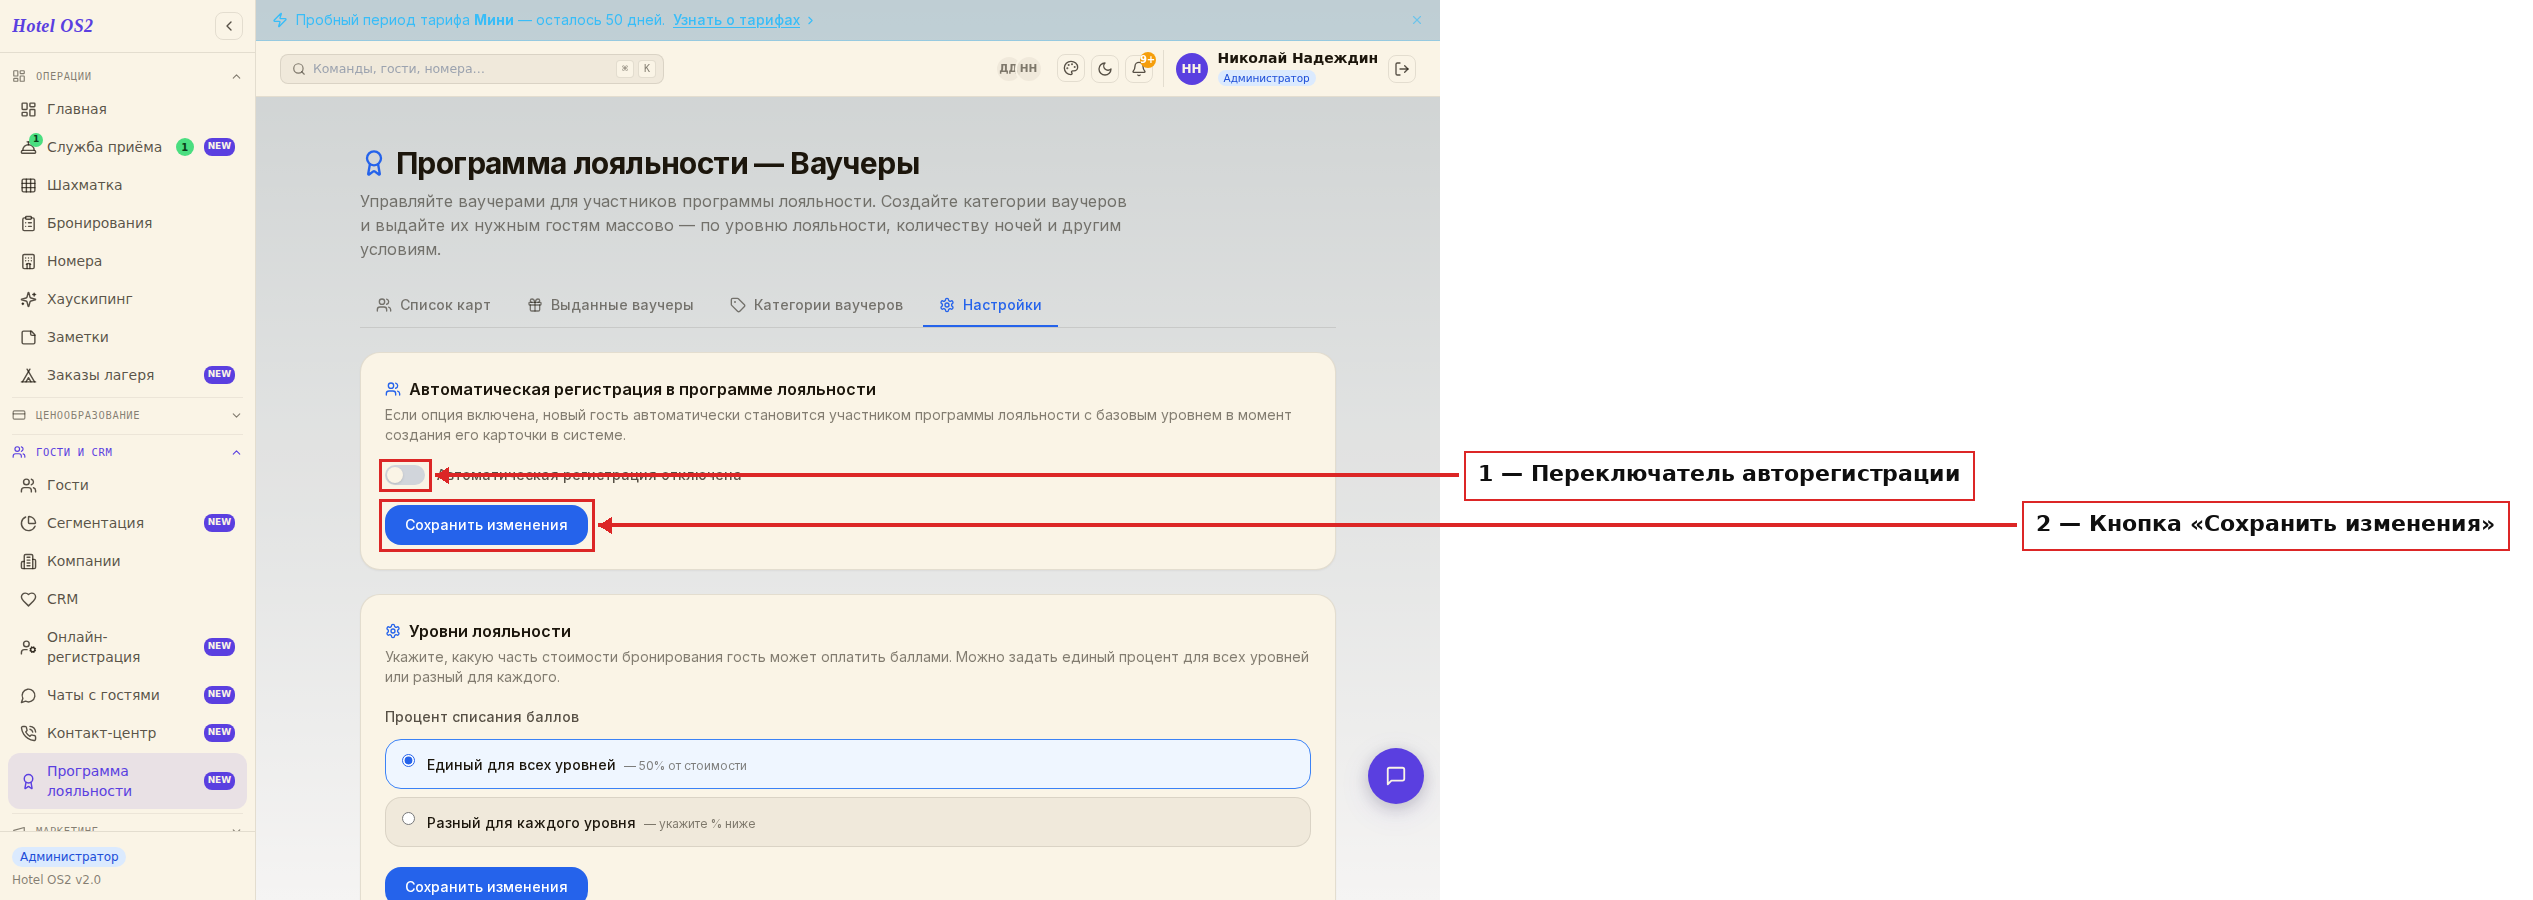Image resolution: width=2533 pixels, height=900 pixels.
Task: Click the Администратор role badge under the user name
Action: coord(1266,78)
